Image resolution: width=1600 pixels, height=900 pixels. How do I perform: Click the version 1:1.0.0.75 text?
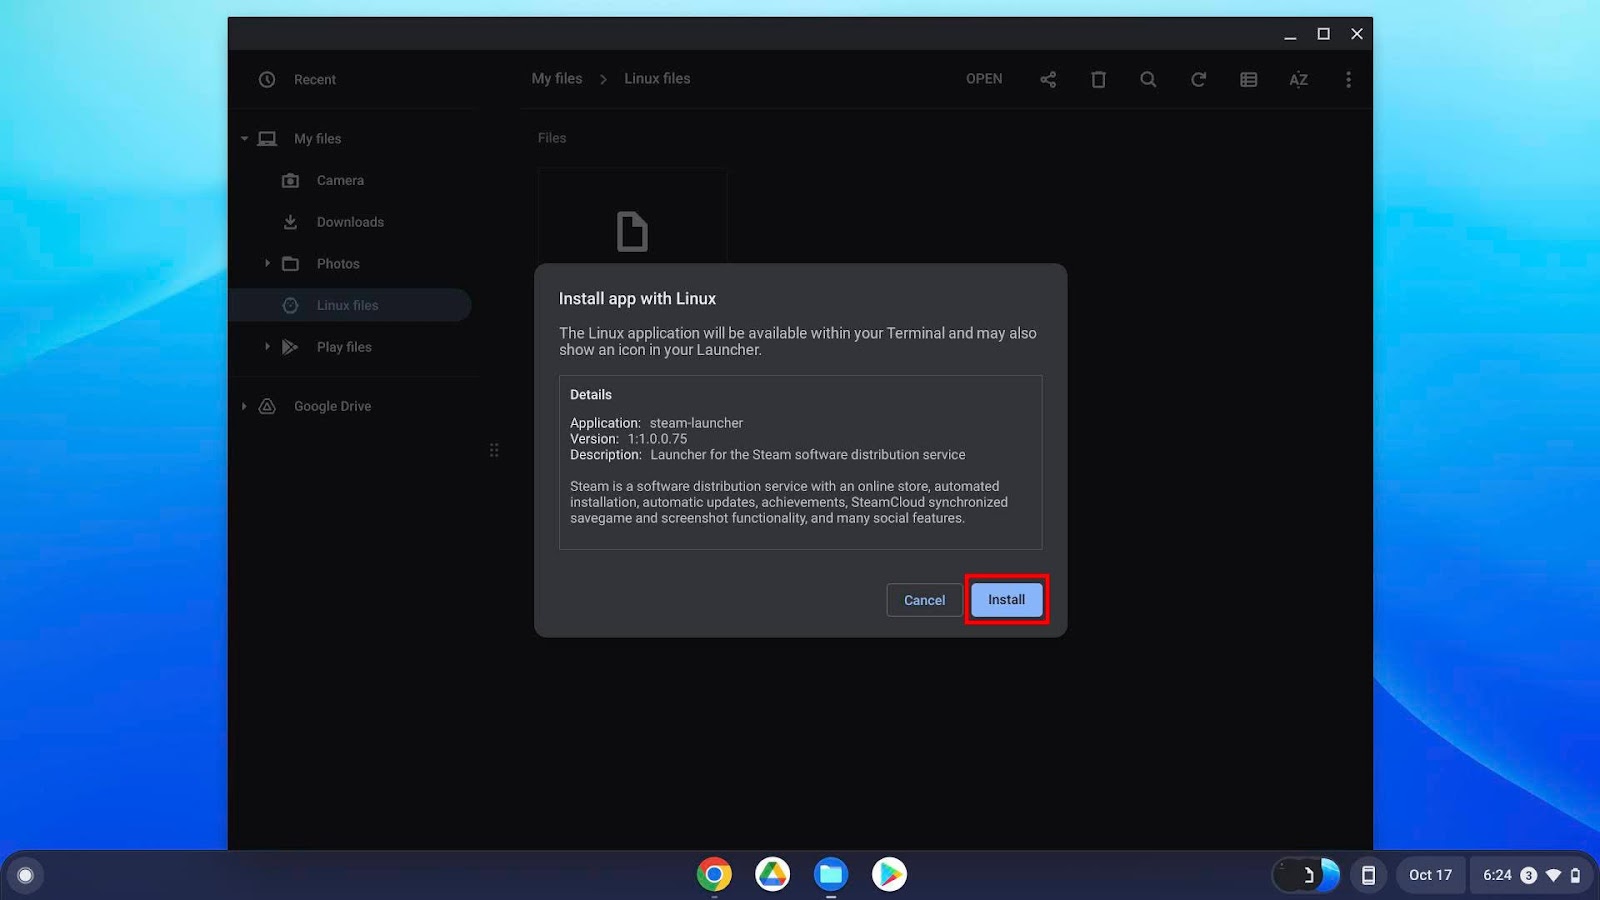(x=657, y=439)
